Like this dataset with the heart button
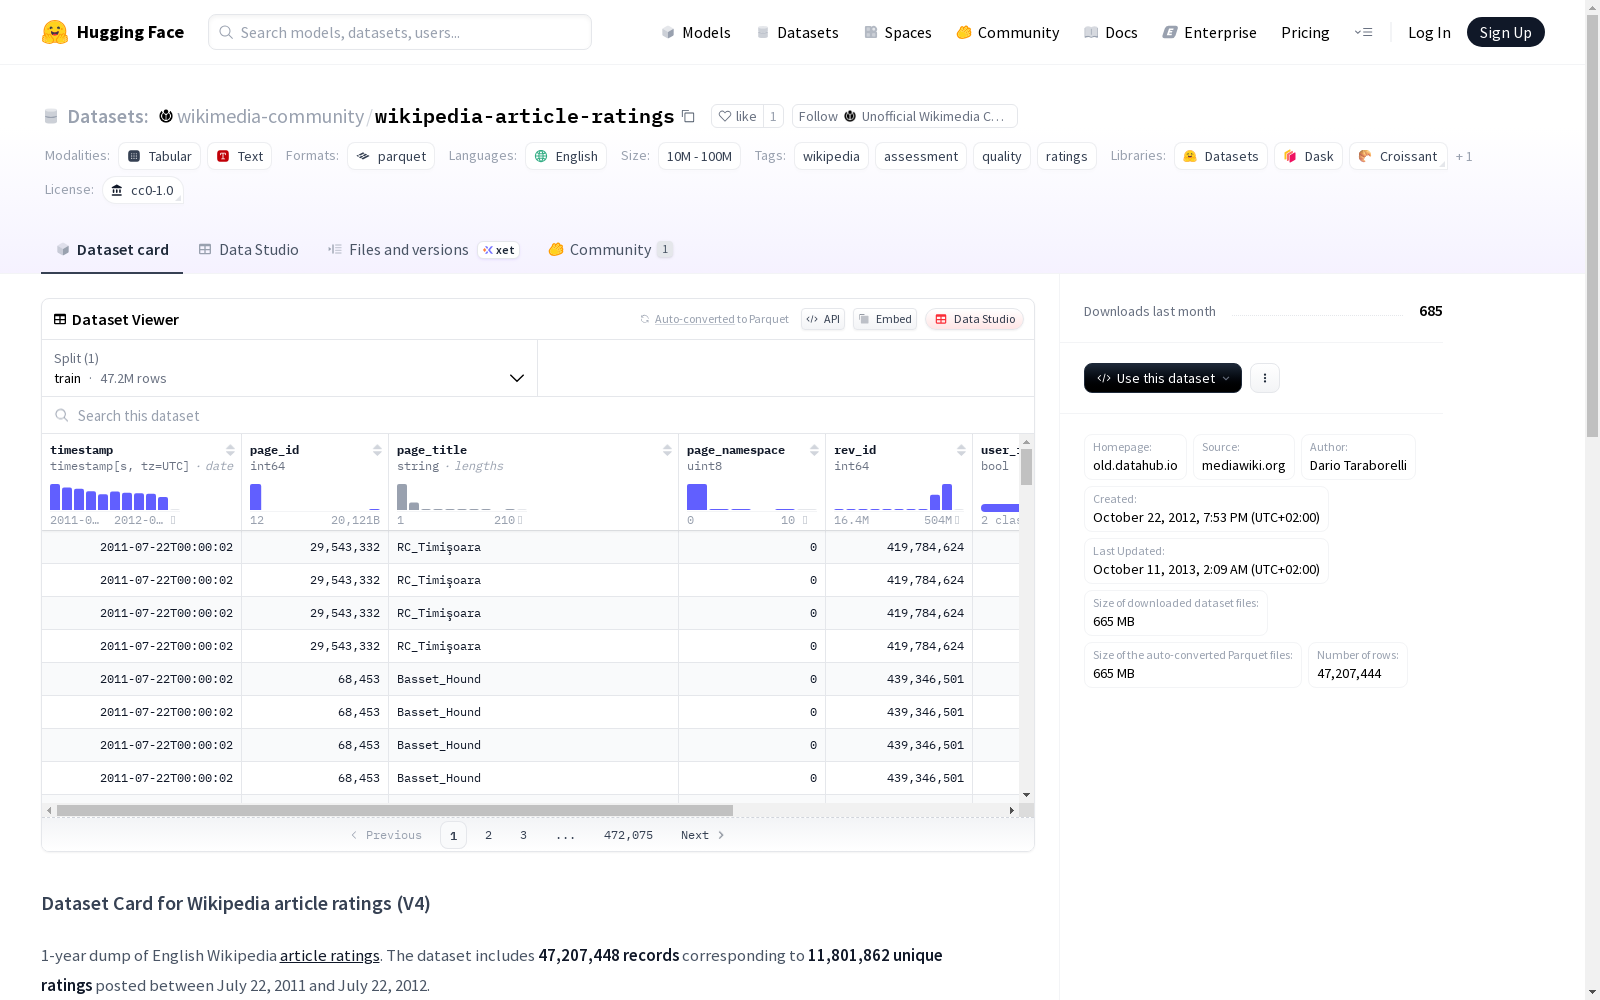Image resolution: width=1600 pixels, height=1000 pixels. 737,116
